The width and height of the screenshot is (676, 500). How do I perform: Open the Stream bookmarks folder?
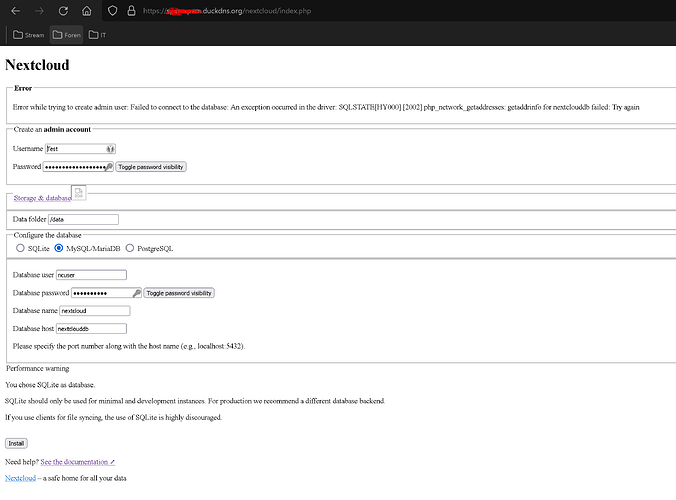tap(28, 35)
